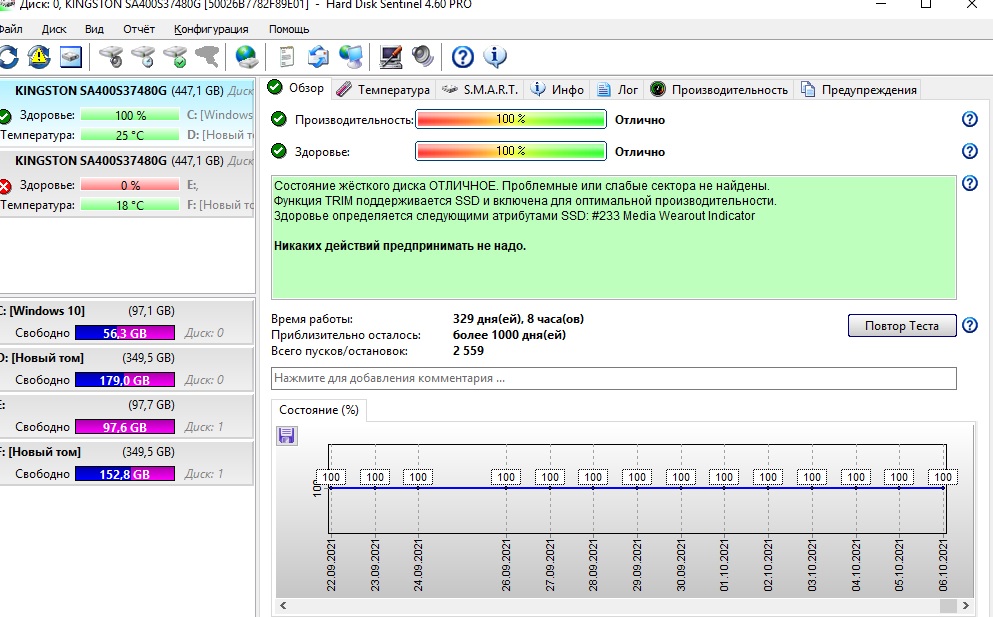Image resolution: width=993 pixels, height=617 pixels.
Task: Open the S.M.A.R.T. tab
Action: tap(480, 89)
